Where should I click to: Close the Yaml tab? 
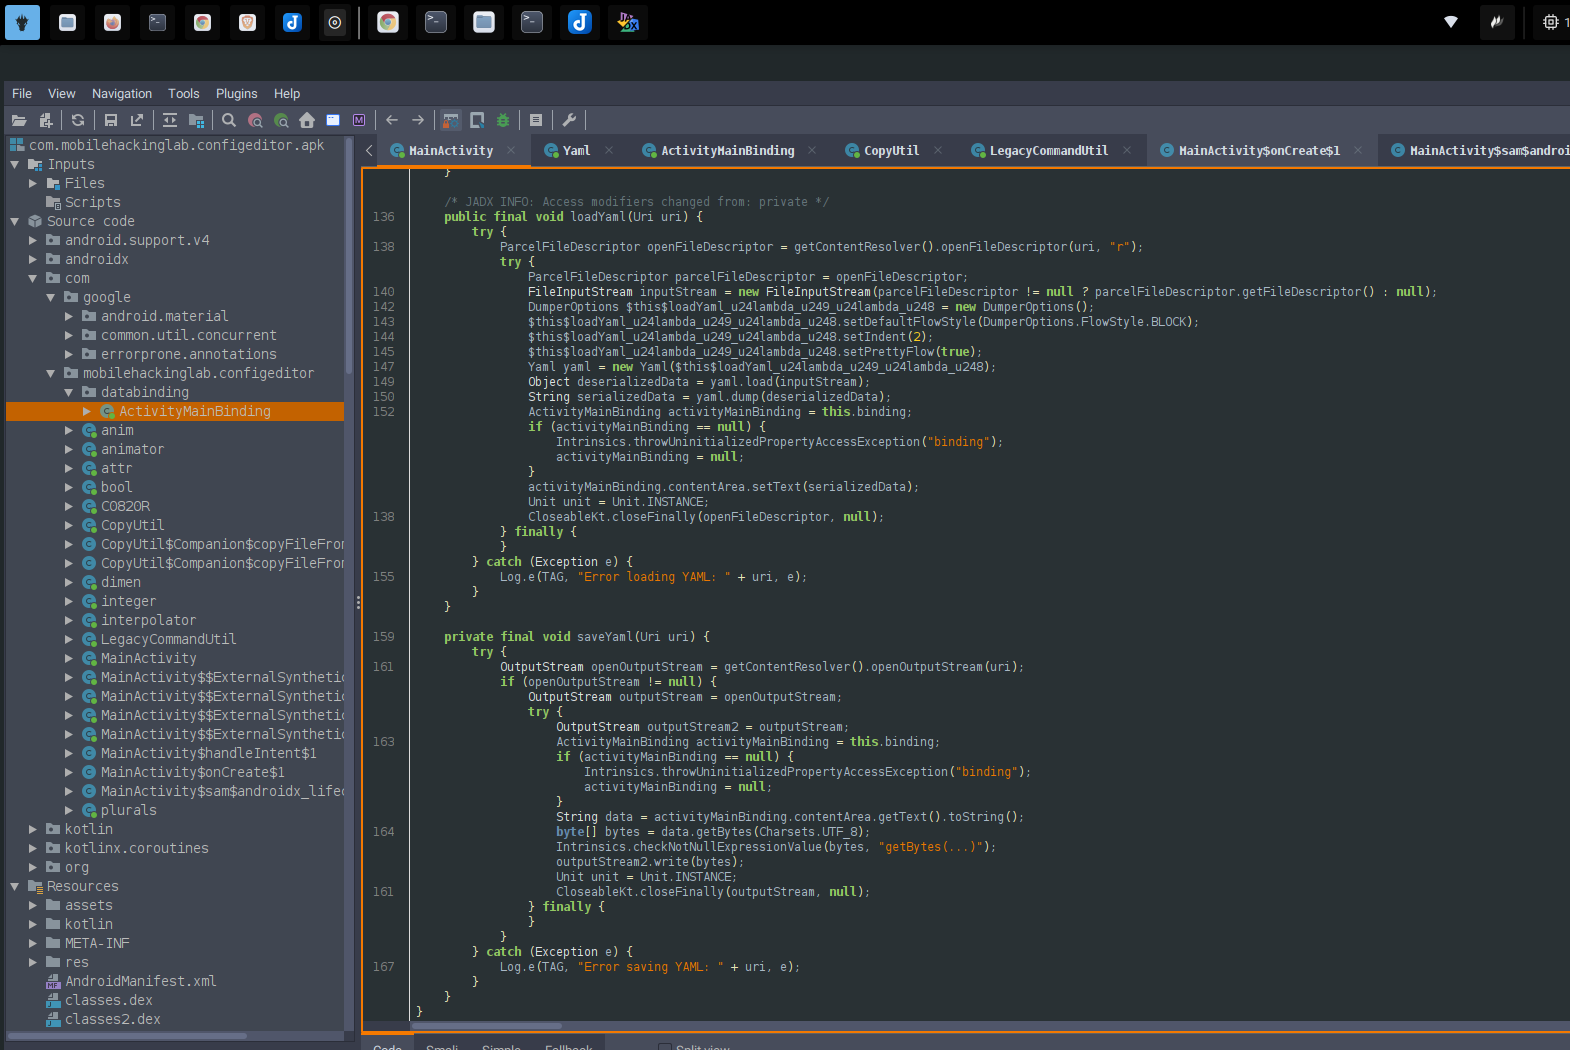coord(608,150)
